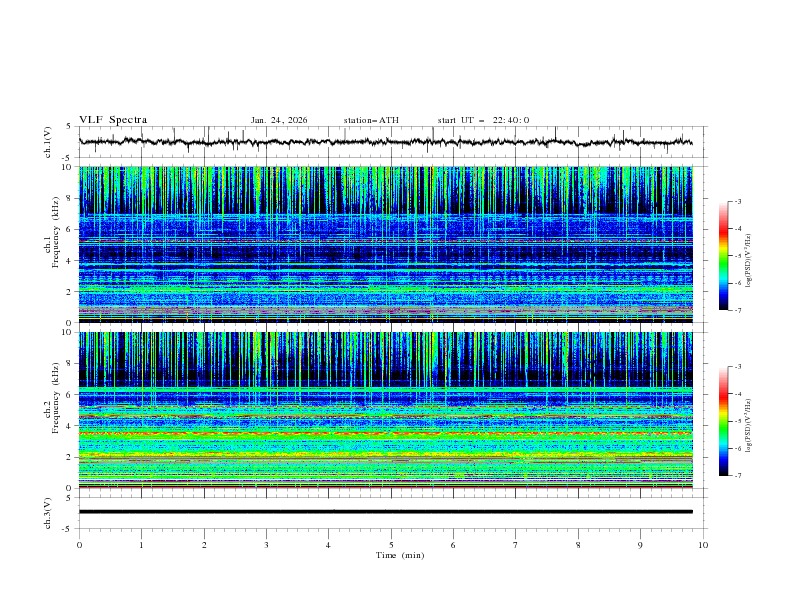The image size is (792, 612).
Task: Select the 10 minute tick on time axis
Action: (x=703, y=544)
